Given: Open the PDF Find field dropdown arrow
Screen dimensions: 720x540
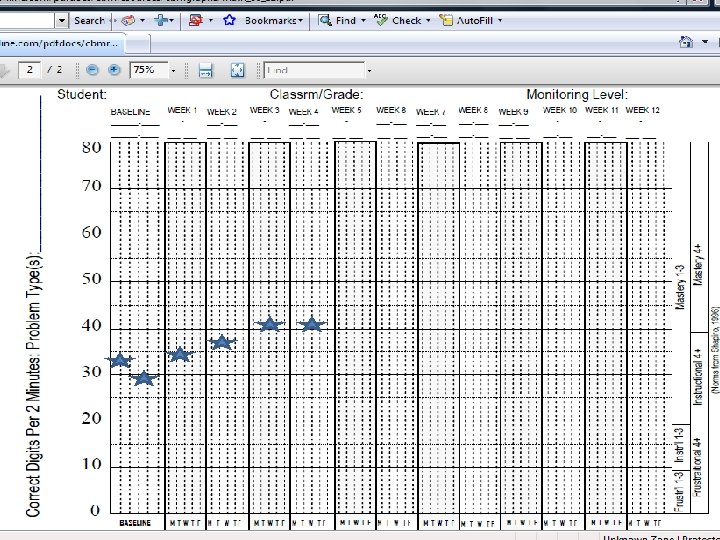Looking at the screenshot, I should 369,71.
